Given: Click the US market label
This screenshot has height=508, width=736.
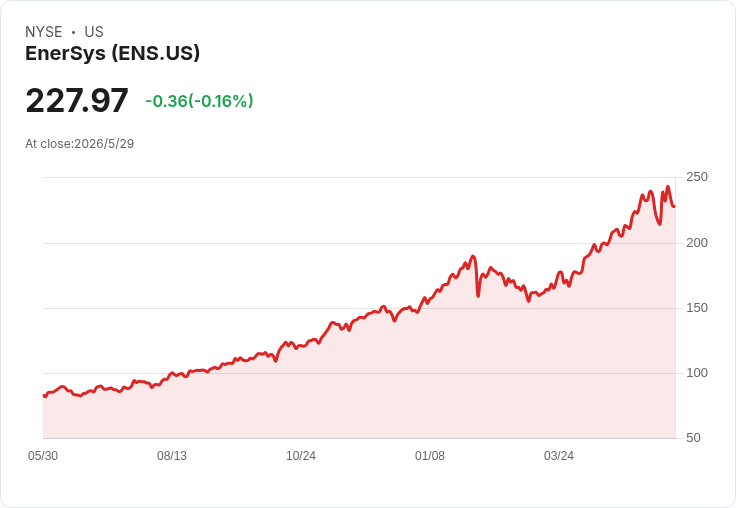Looking at the screenshot, I should point(94,32).
